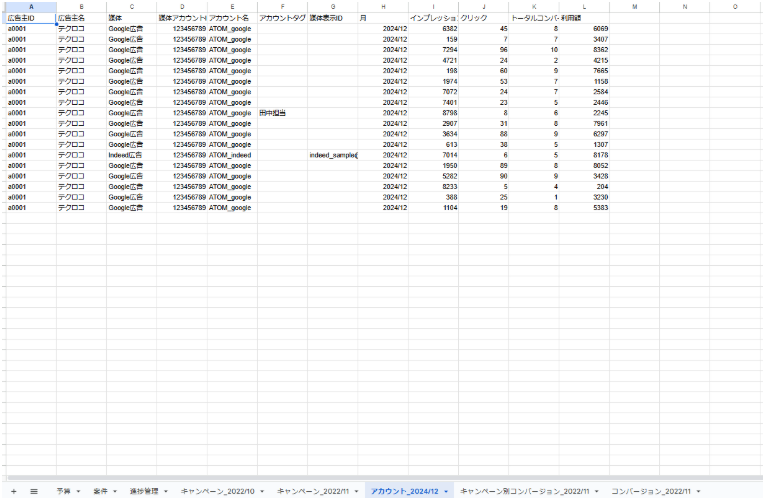
Task: Select the ATOM_indeed account name cell
Action: tap(232, 155)
